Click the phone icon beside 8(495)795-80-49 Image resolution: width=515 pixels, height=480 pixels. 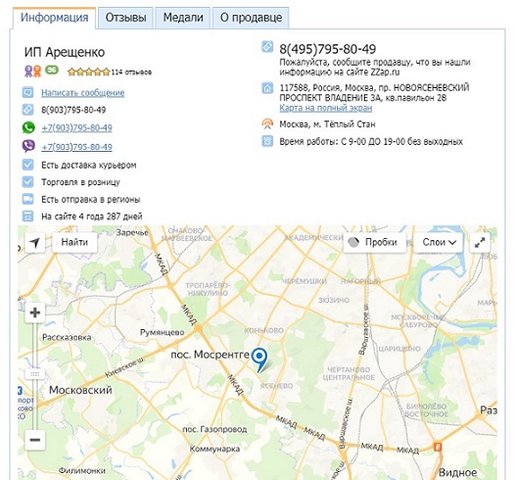point(267,47)
